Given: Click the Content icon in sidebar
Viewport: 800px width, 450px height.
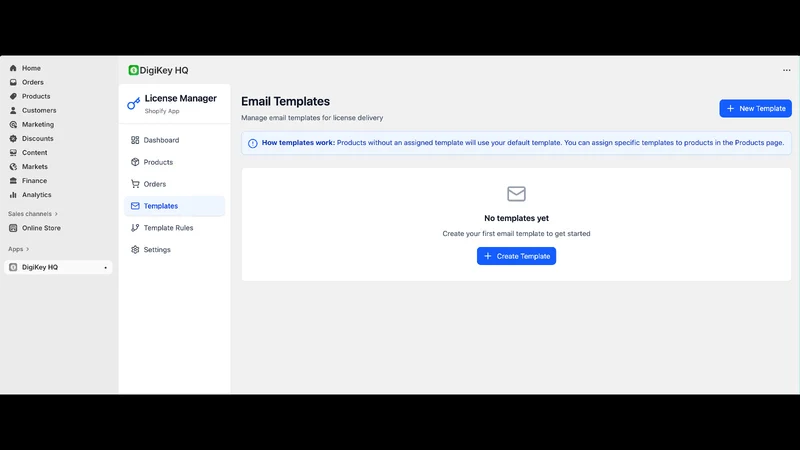Looking at the screenshot, I should 13,153.
